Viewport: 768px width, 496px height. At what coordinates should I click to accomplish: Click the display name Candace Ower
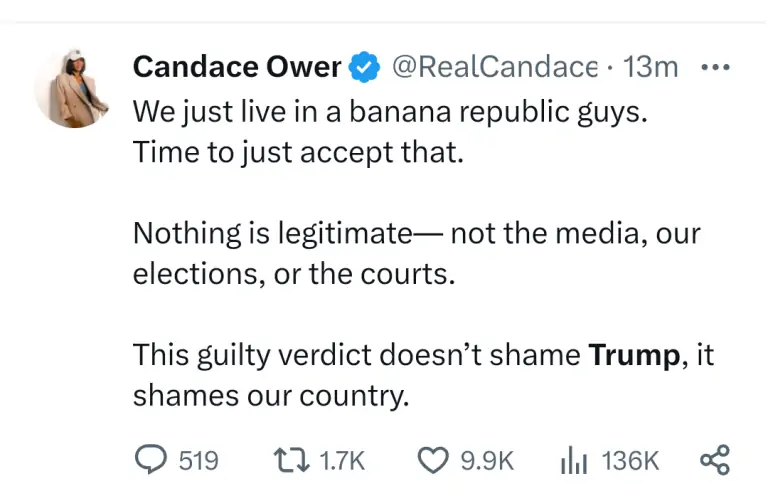(x=236, y=68)
